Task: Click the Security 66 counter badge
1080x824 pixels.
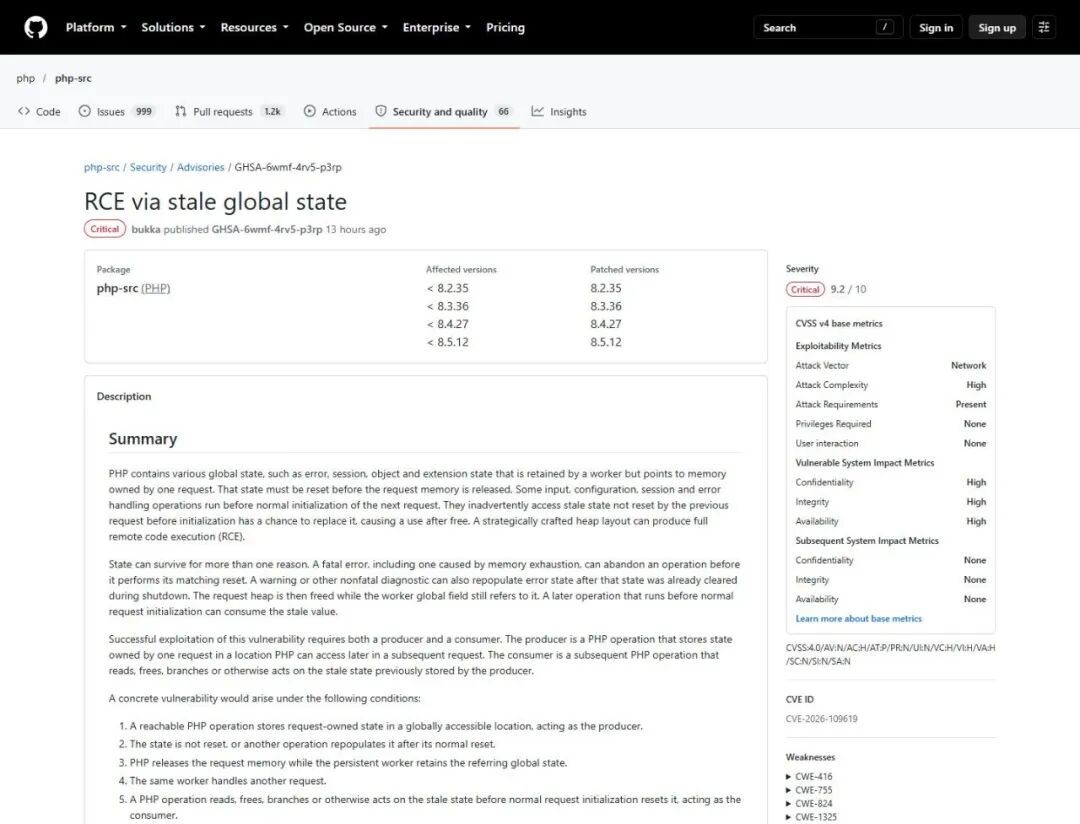Action: [x=503, y=111]
